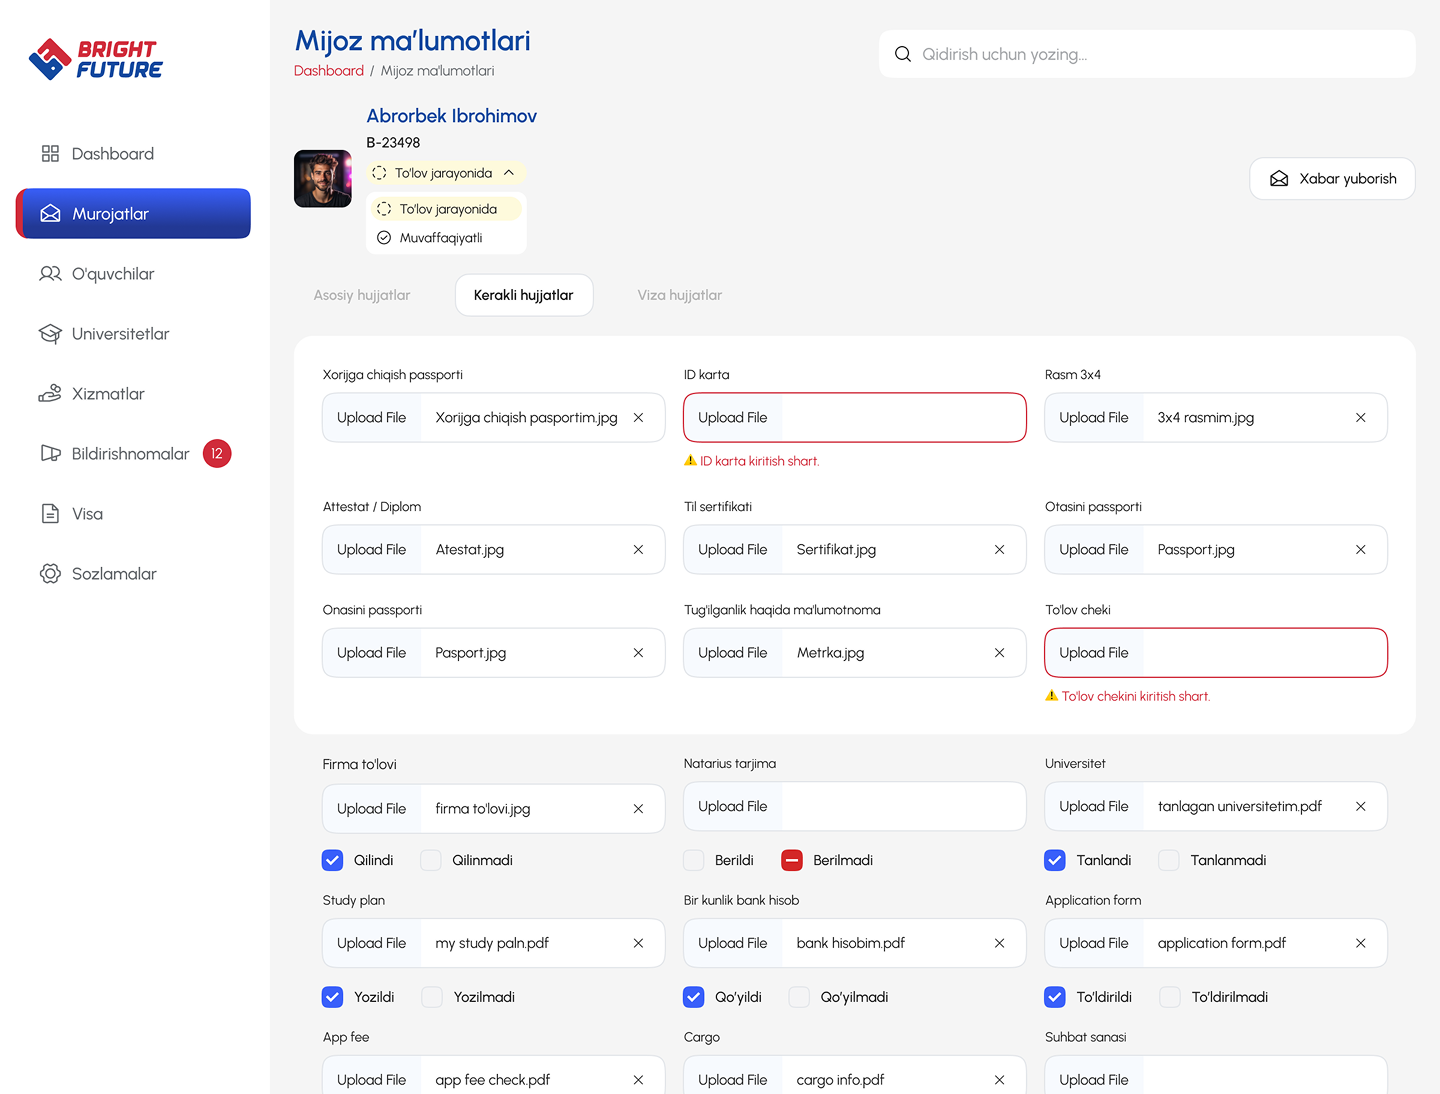Screen dimensions: 1440x1094
Task: Check the Berildi checkbox
Action: pyautogui.click(x=694, y=860)
